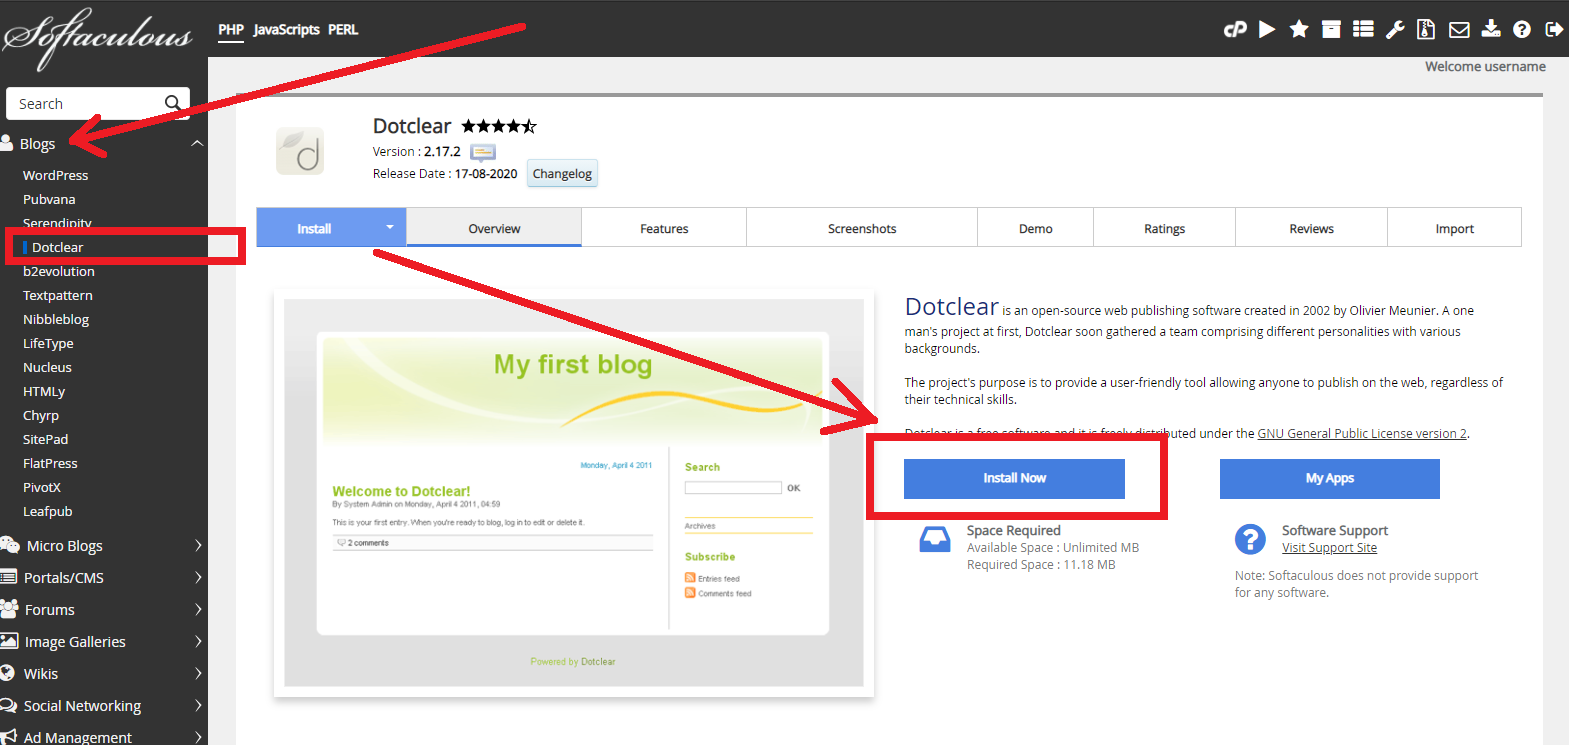Open the Screenshots tab
Image resolution: width=1569 pixels, height=745 pixels.
(x=862, y=228)
